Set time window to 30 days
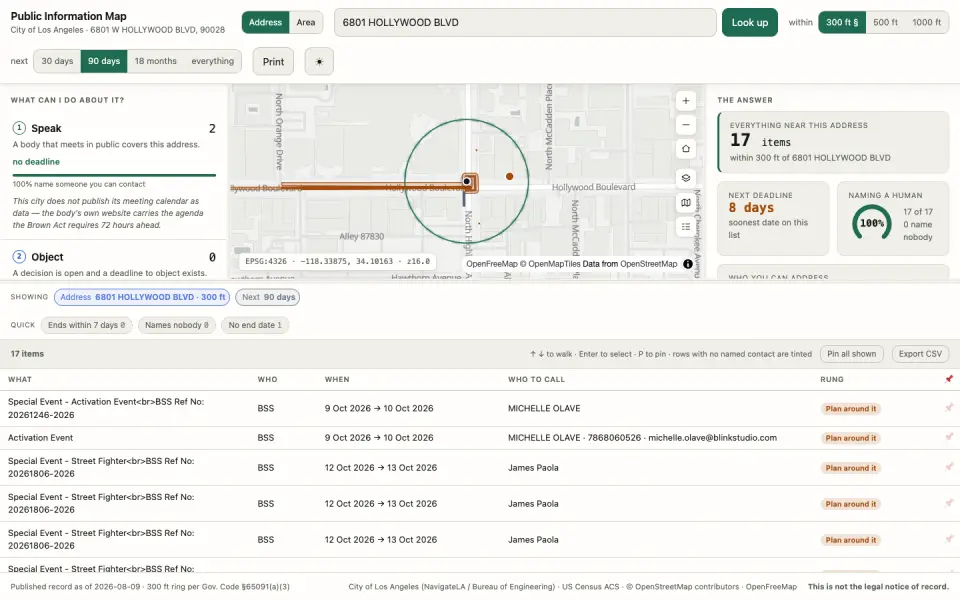The width and height of the screenshot is (960, 600). click(x=57, y=61)
